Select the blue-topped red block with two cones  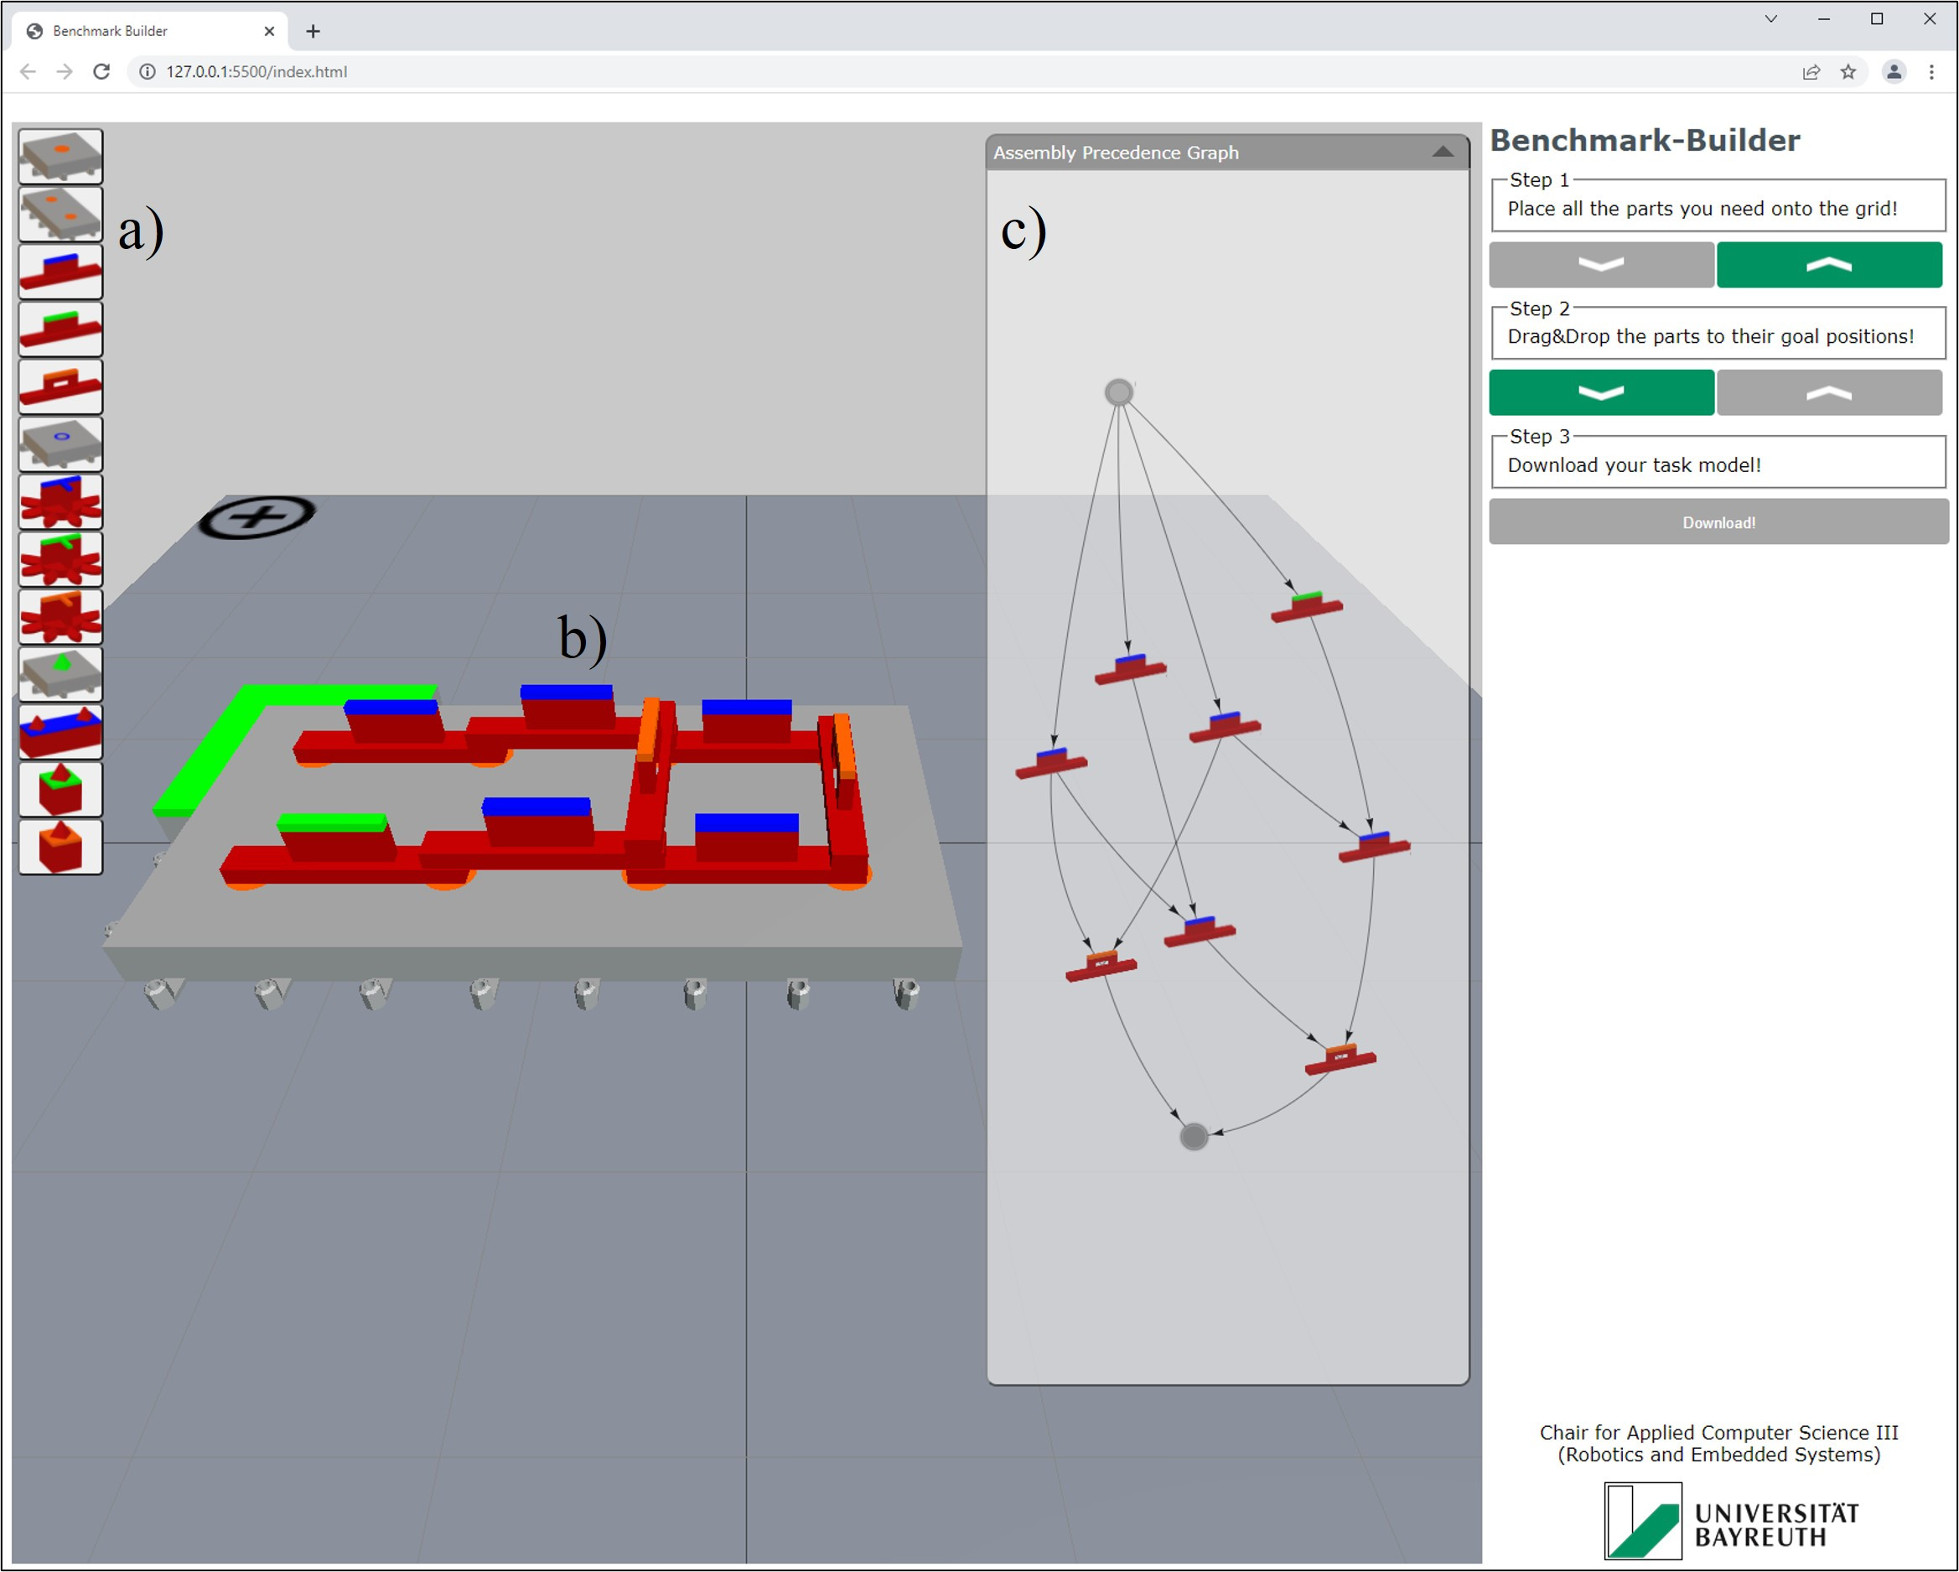(x=60, y=732)
